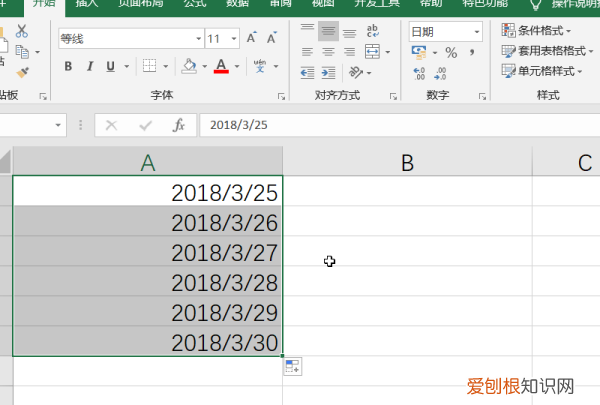Apply percent style
The height and width of the screenshot is (405, 600).
(451, 52)
